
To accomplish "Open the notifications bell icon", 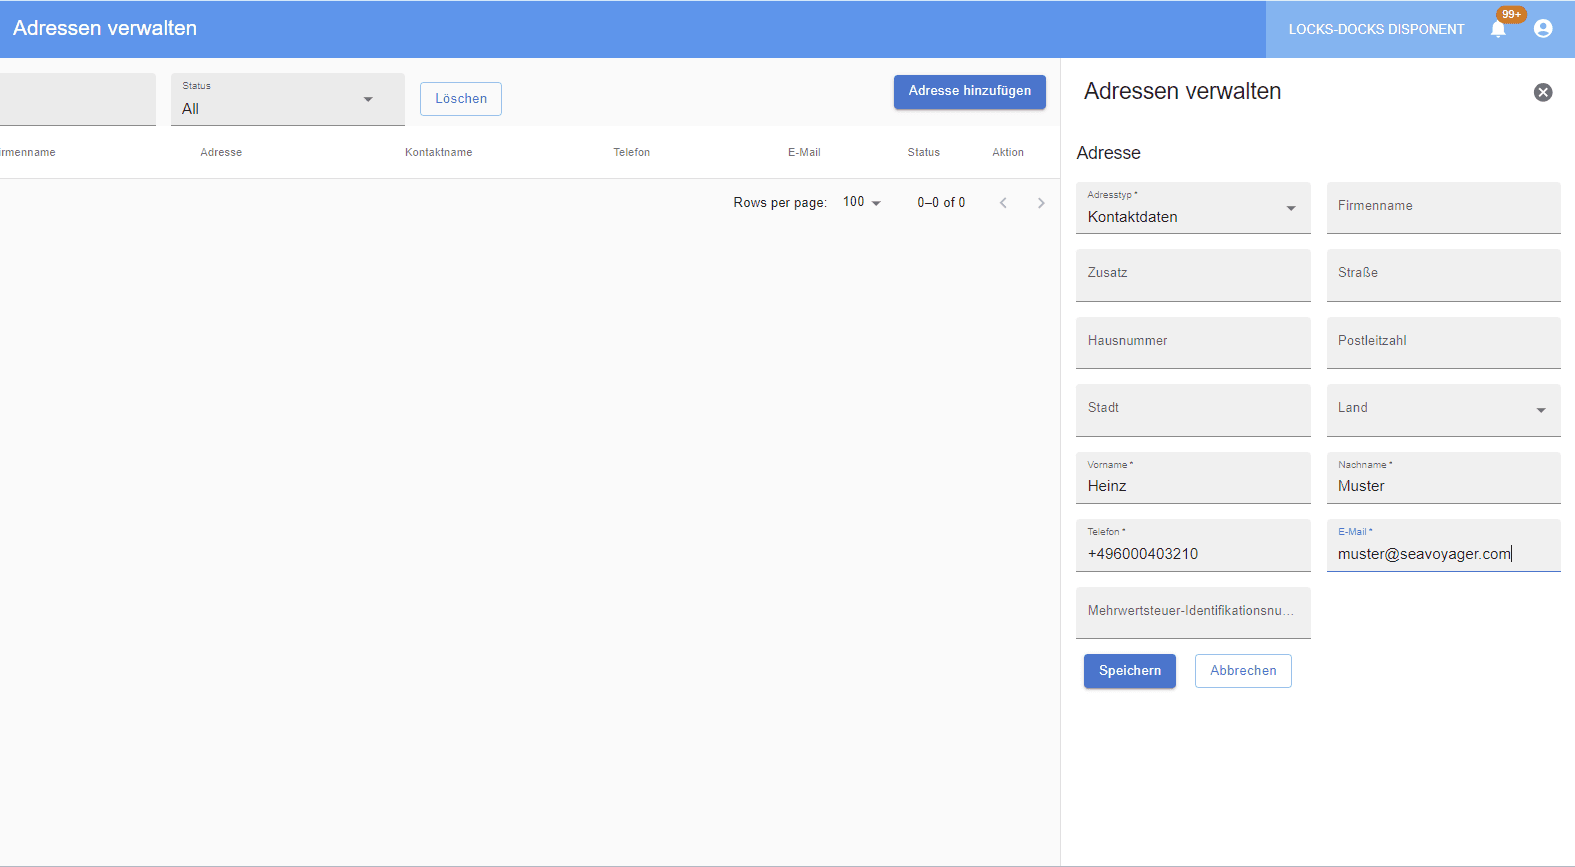I will pos(1497,29).
